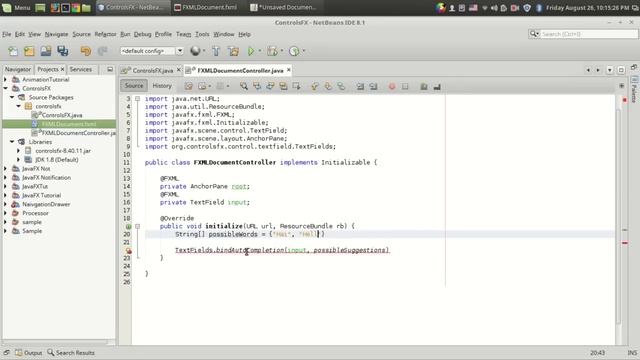
Task: Switch editor to Source view
Action: [134, 86]
